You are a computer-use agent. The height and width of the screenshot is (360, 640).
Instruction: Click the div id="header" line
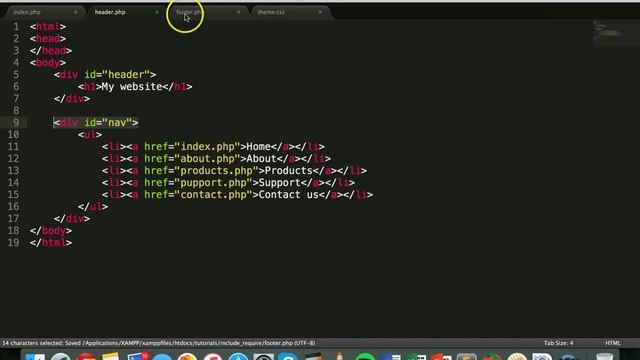point(105,75)
